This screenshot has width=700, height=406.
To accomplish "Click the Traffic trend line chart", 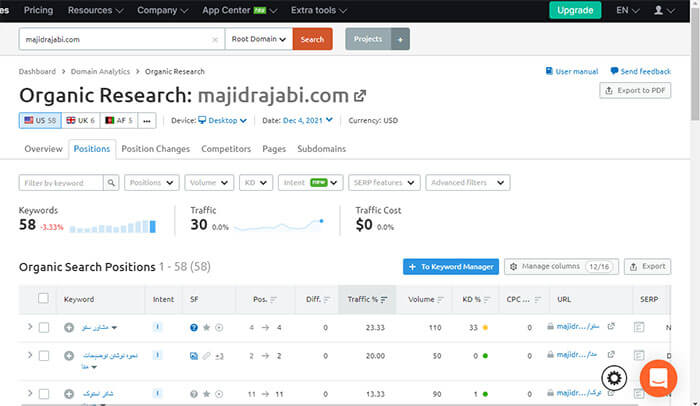I will pos(279,225).
